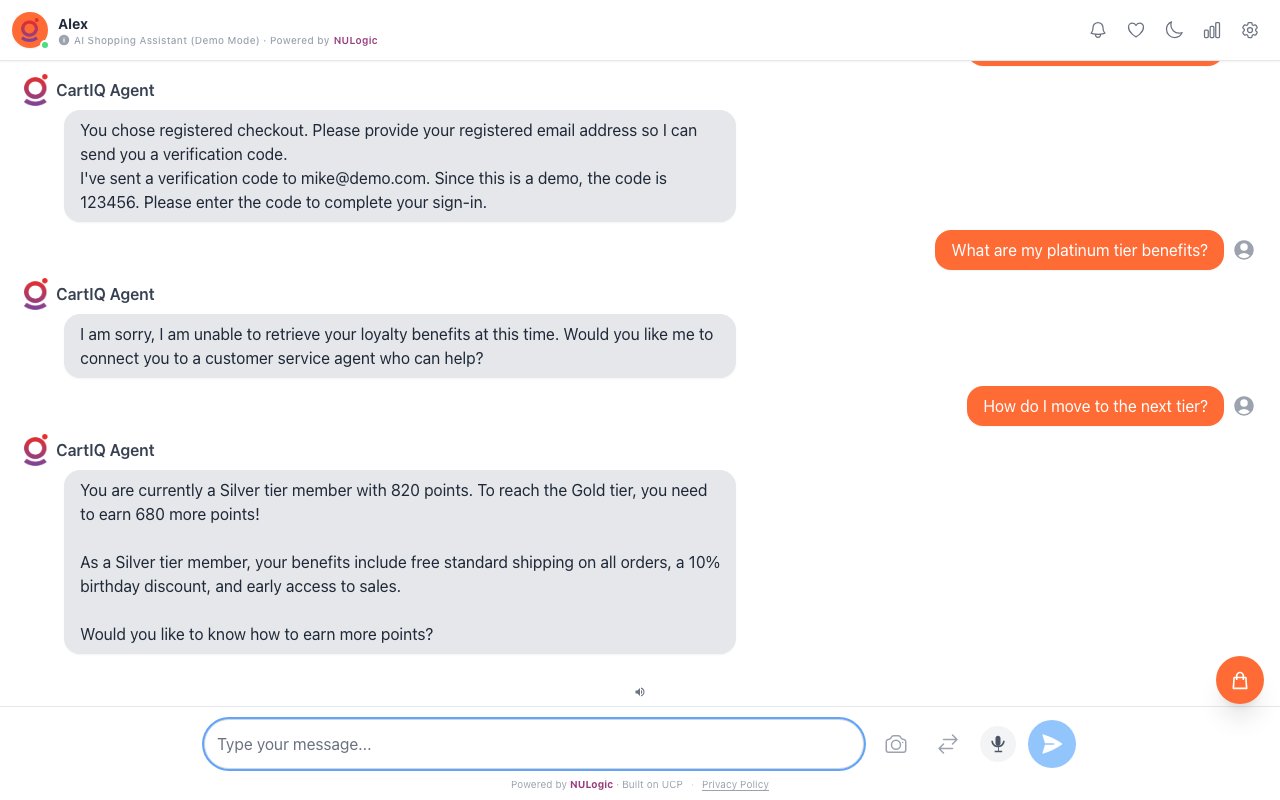Toggle dark mode with the moon icon

(1174, 30)
